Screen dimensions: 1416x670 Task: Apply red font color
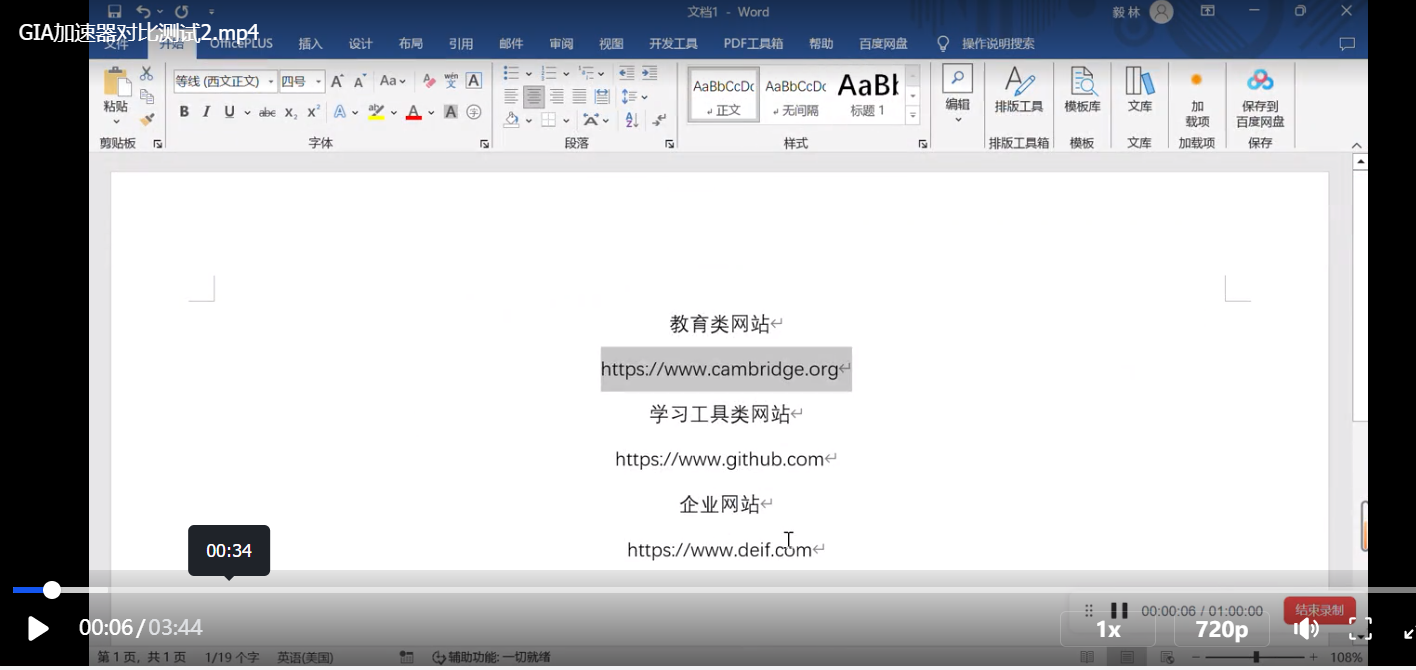[x=414, y=112]
